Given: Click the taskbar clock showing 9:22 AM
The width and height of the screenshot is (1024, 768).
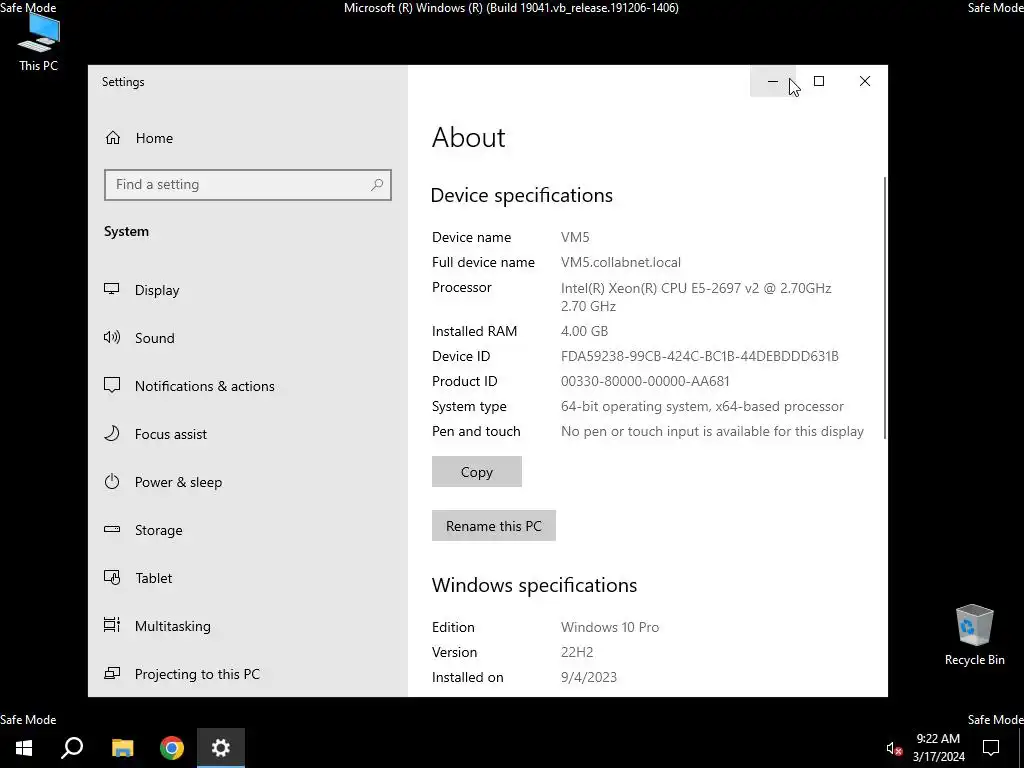Looking at the screenshot, I should 938,748.
